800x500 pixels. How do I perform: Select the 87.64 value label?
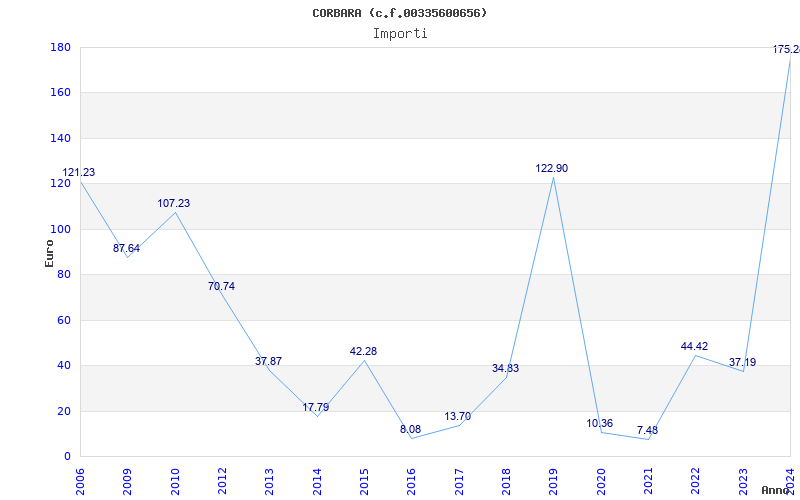pyautogui.click(x=126, y=248)
